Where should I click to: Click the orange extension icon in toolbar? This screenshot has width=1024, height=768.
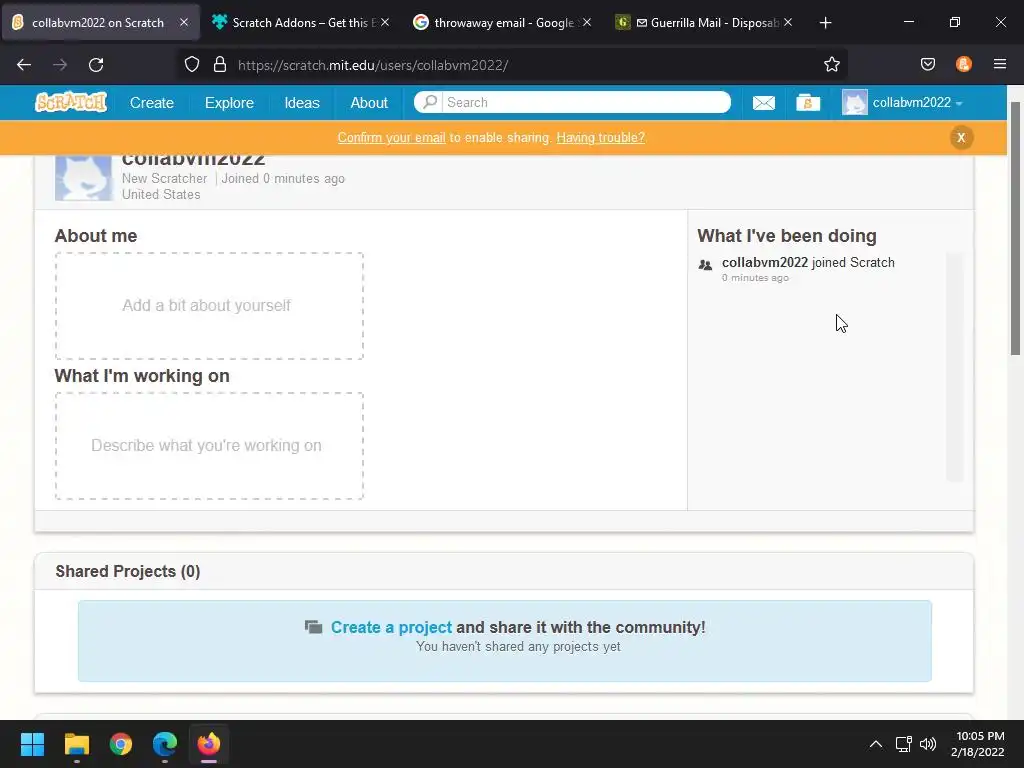(964, 64)
